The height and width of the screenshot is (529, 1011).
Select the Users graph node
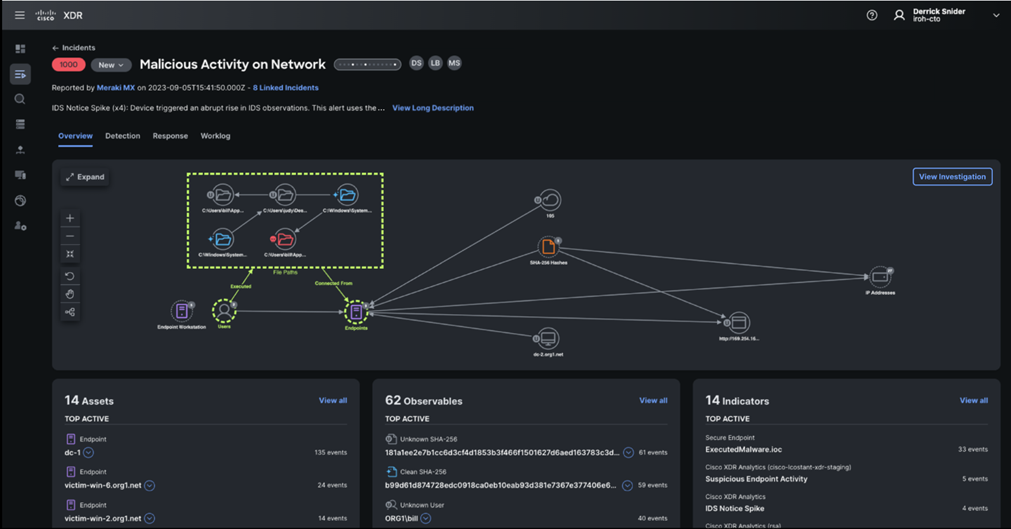[x=224, y=311]
